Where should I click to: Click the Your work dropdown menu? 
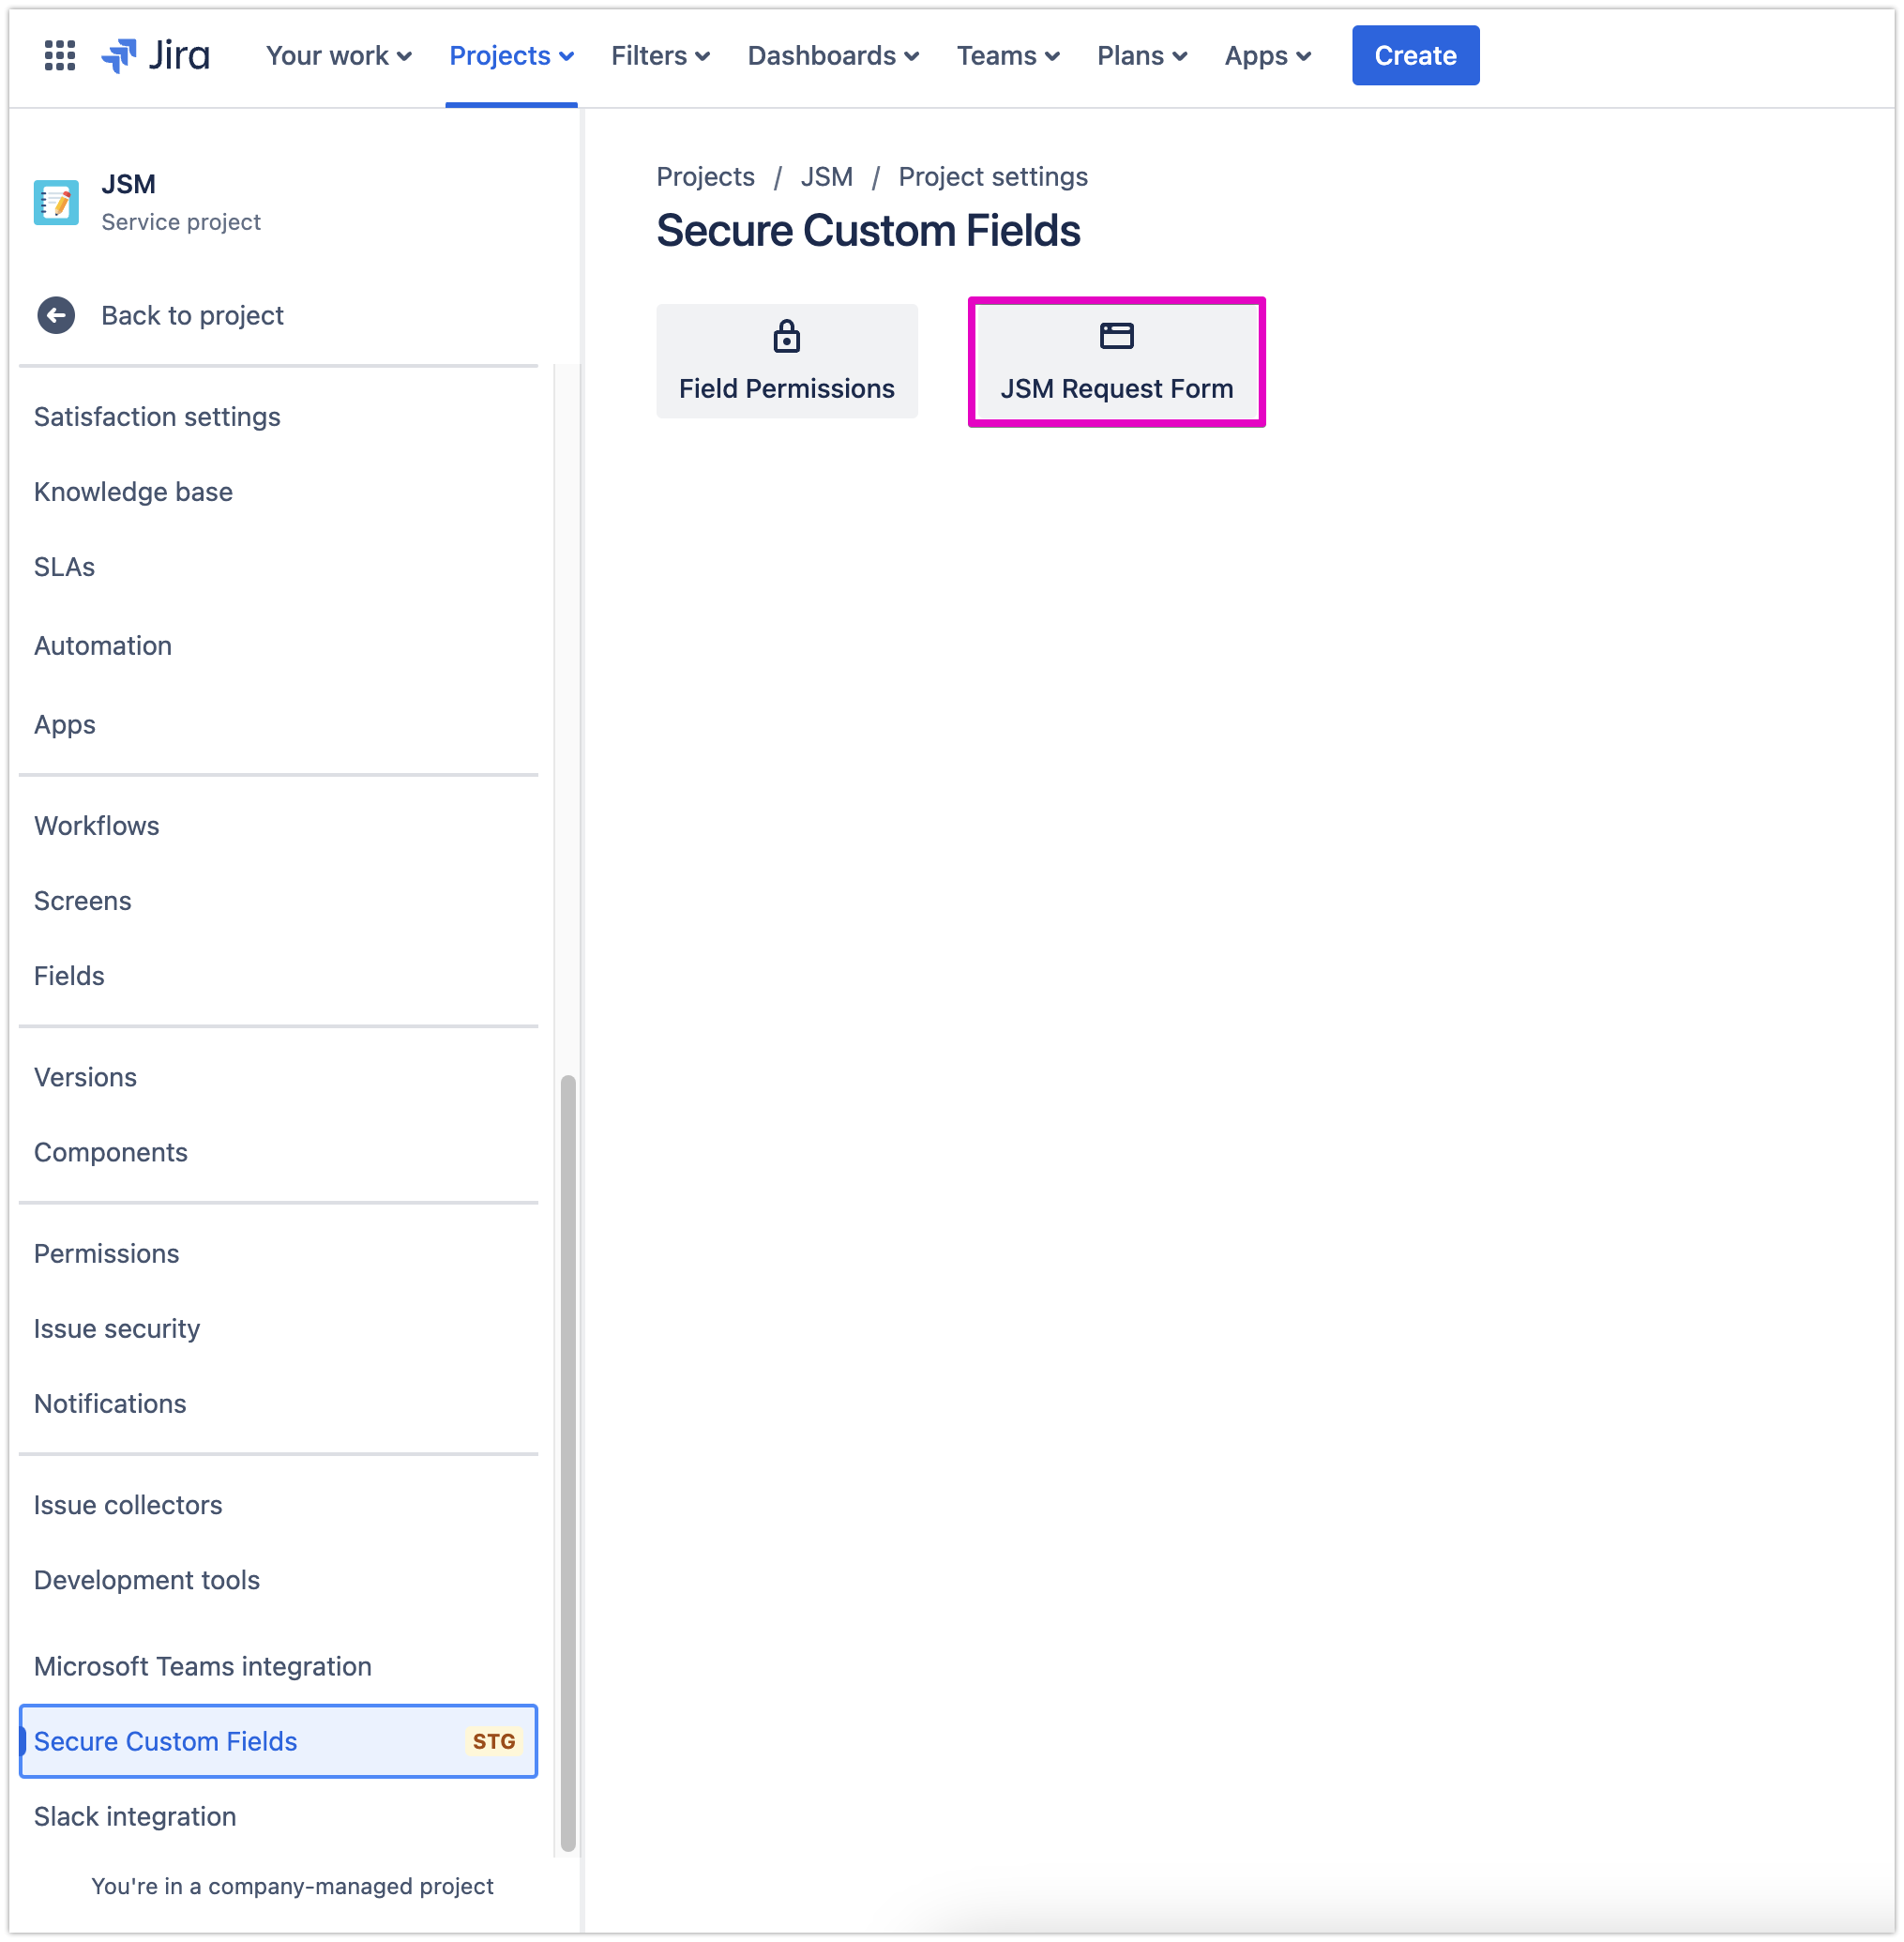(335, 54)
